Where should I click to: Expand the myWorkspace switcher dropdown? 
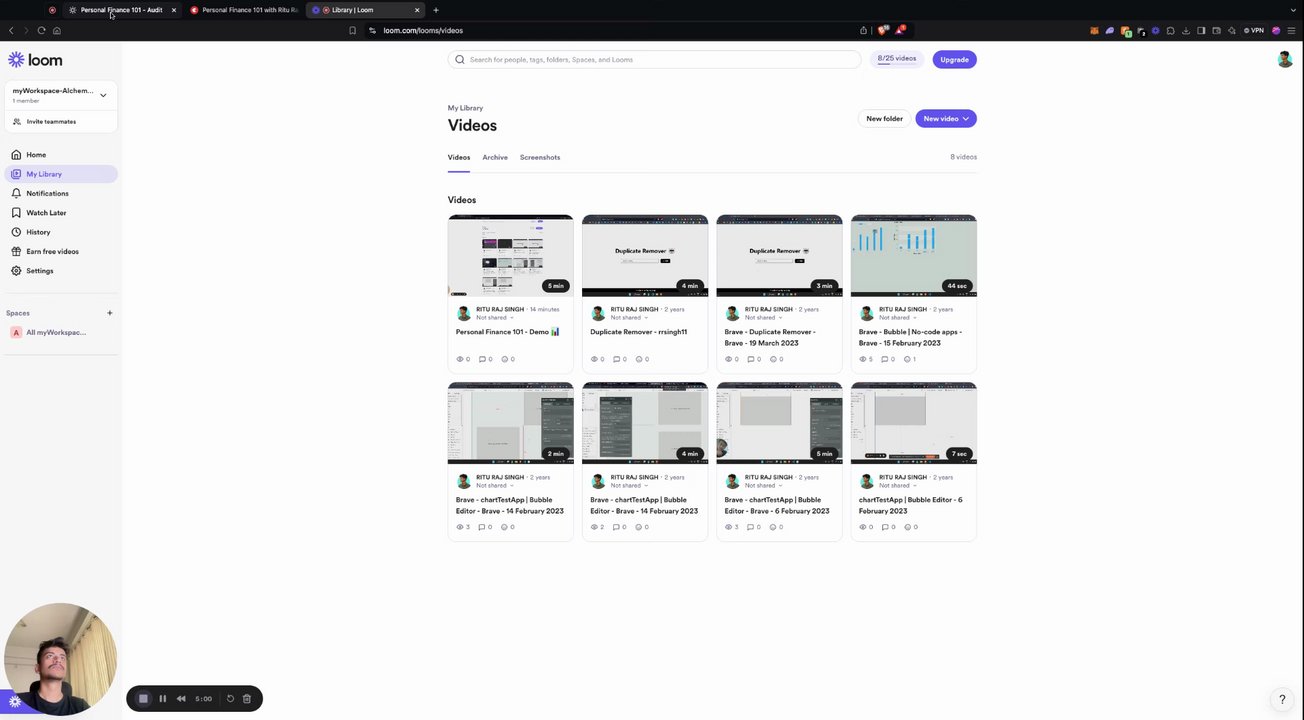103,95
